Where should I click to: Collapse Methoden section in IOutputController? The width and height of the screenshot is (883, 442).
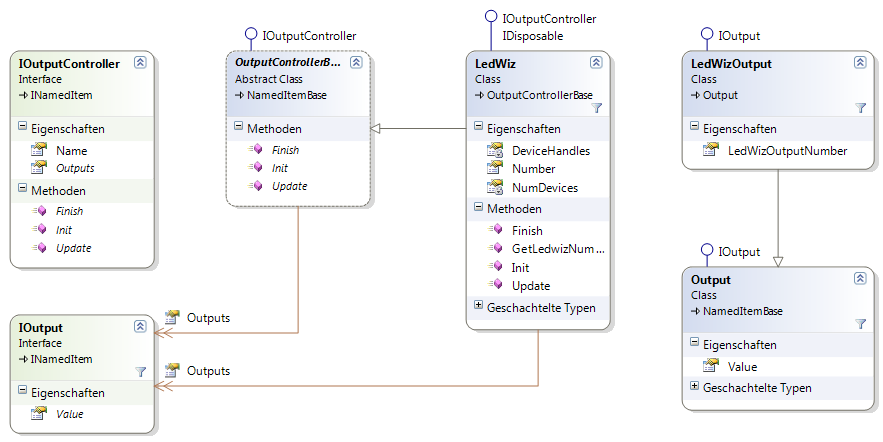click(23, 188)
